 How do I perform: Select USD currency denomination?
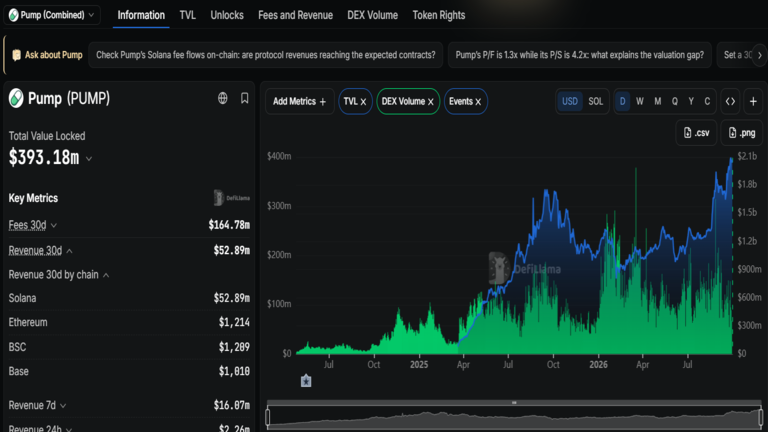(x=570, y=101)
